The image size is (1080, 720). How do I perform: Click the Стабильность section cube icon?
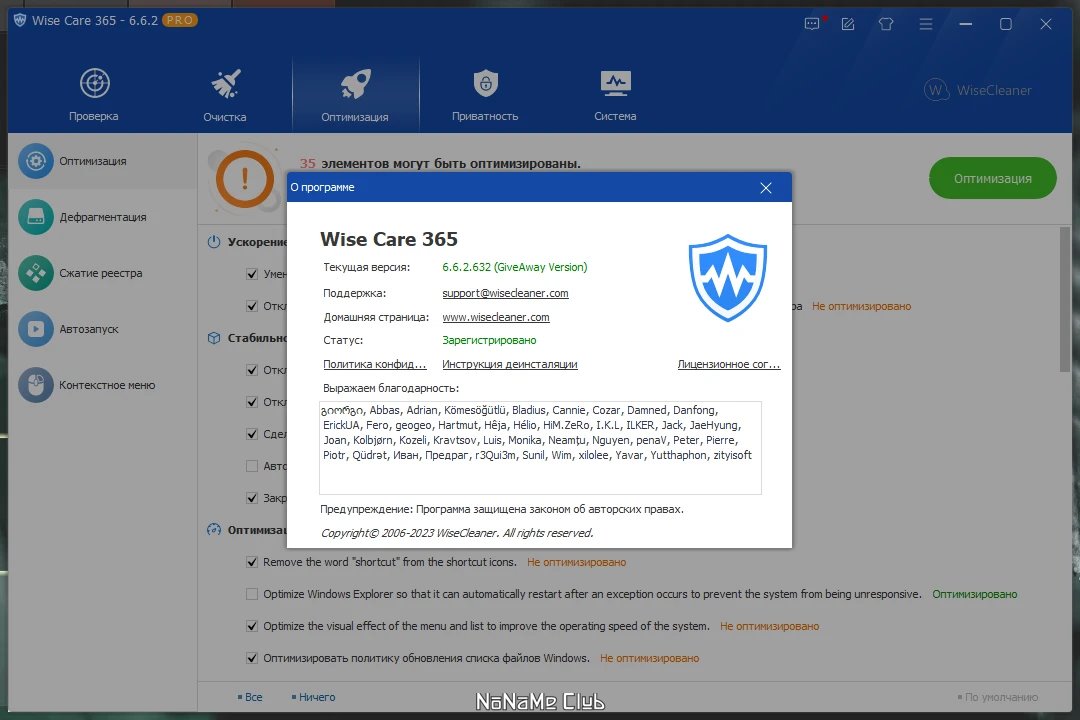[x=214, y=338]
